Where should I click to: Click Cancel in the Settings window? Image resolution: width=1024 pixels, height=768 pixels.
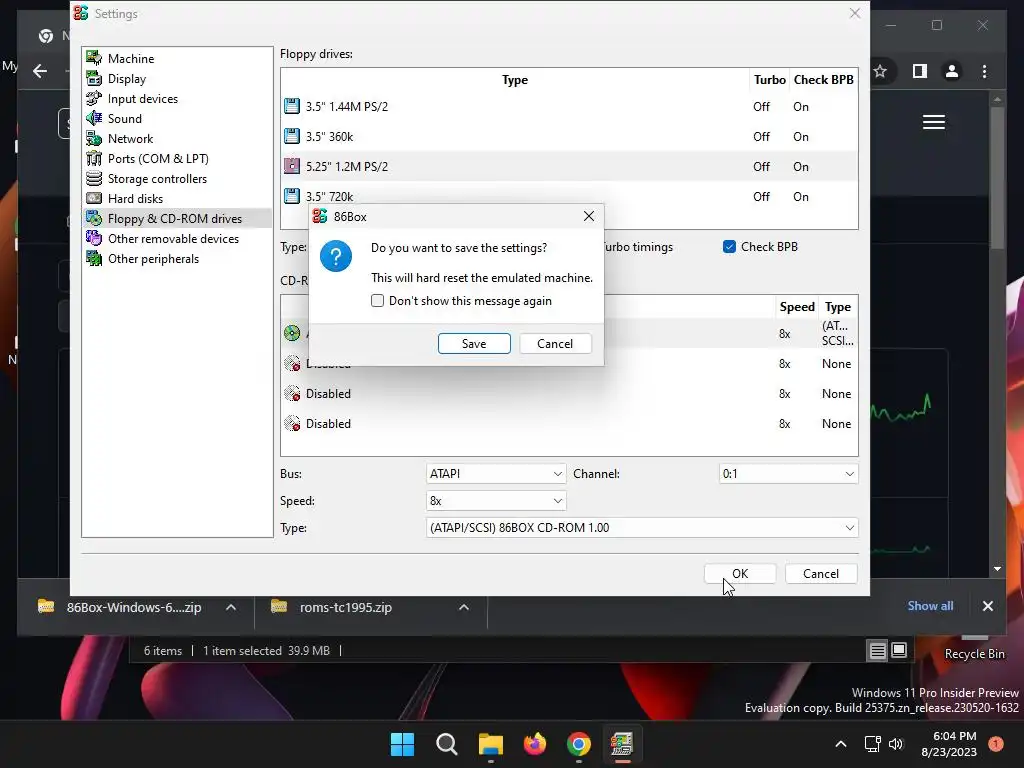pos(821,573)
